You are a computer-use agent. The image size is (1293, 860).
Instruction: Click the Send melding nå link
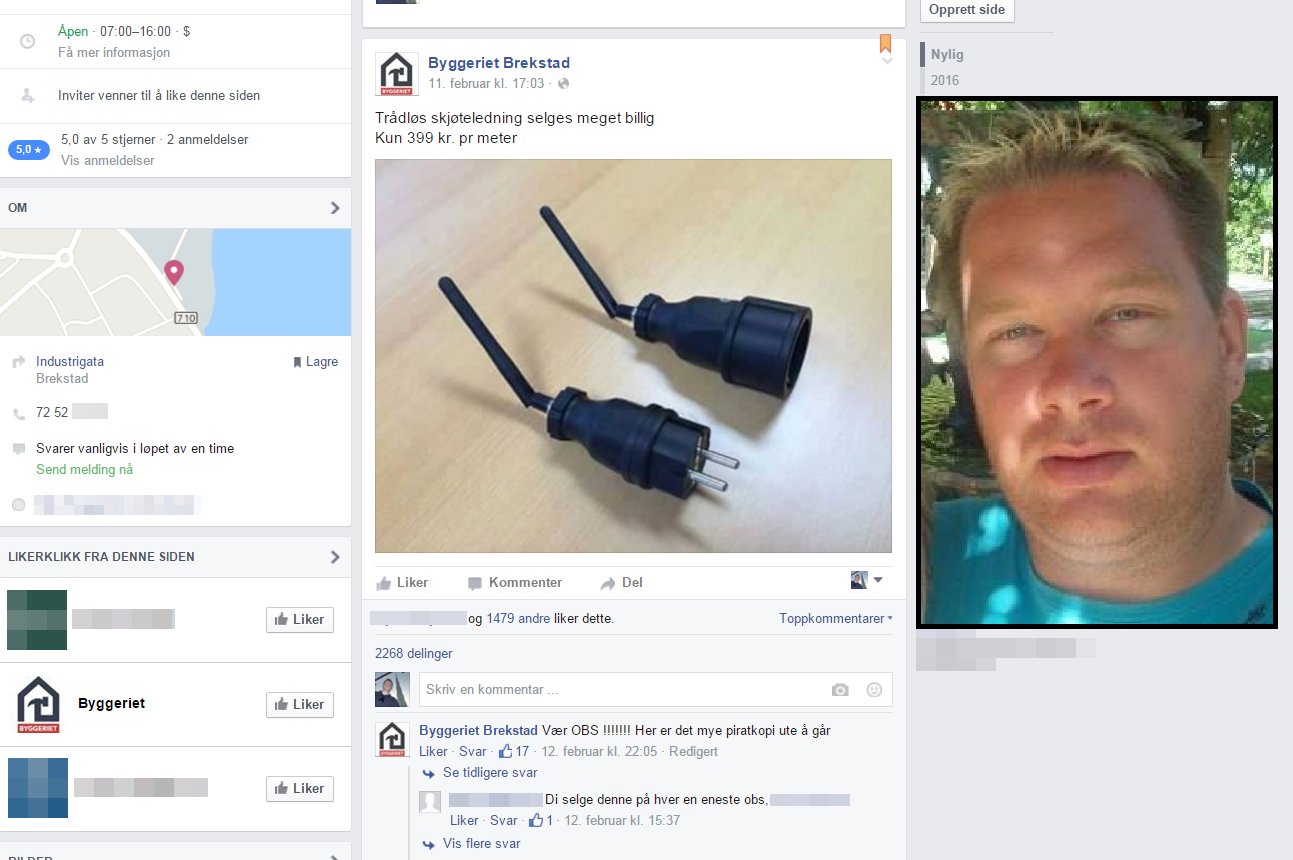84,469
